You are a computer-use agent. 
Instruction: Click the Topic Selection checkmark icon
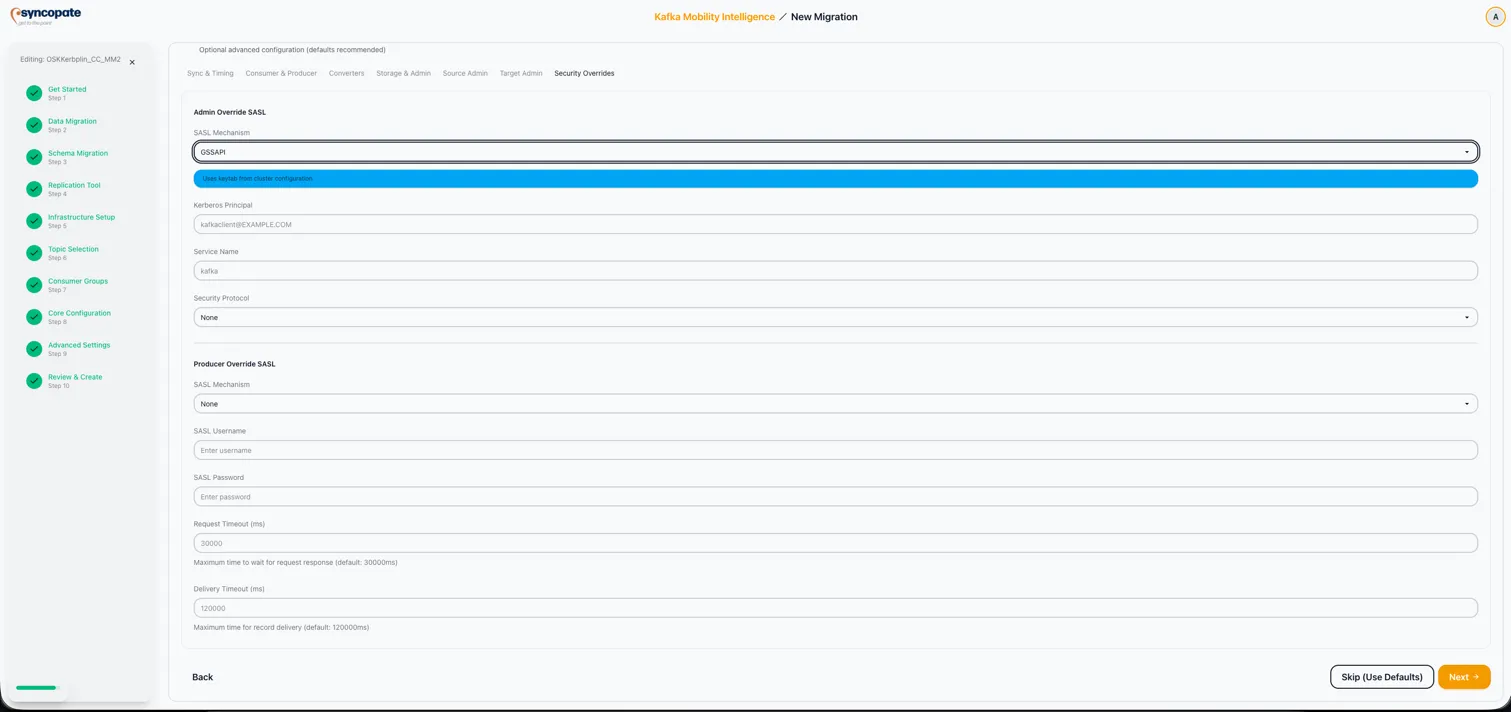(34, 253)
